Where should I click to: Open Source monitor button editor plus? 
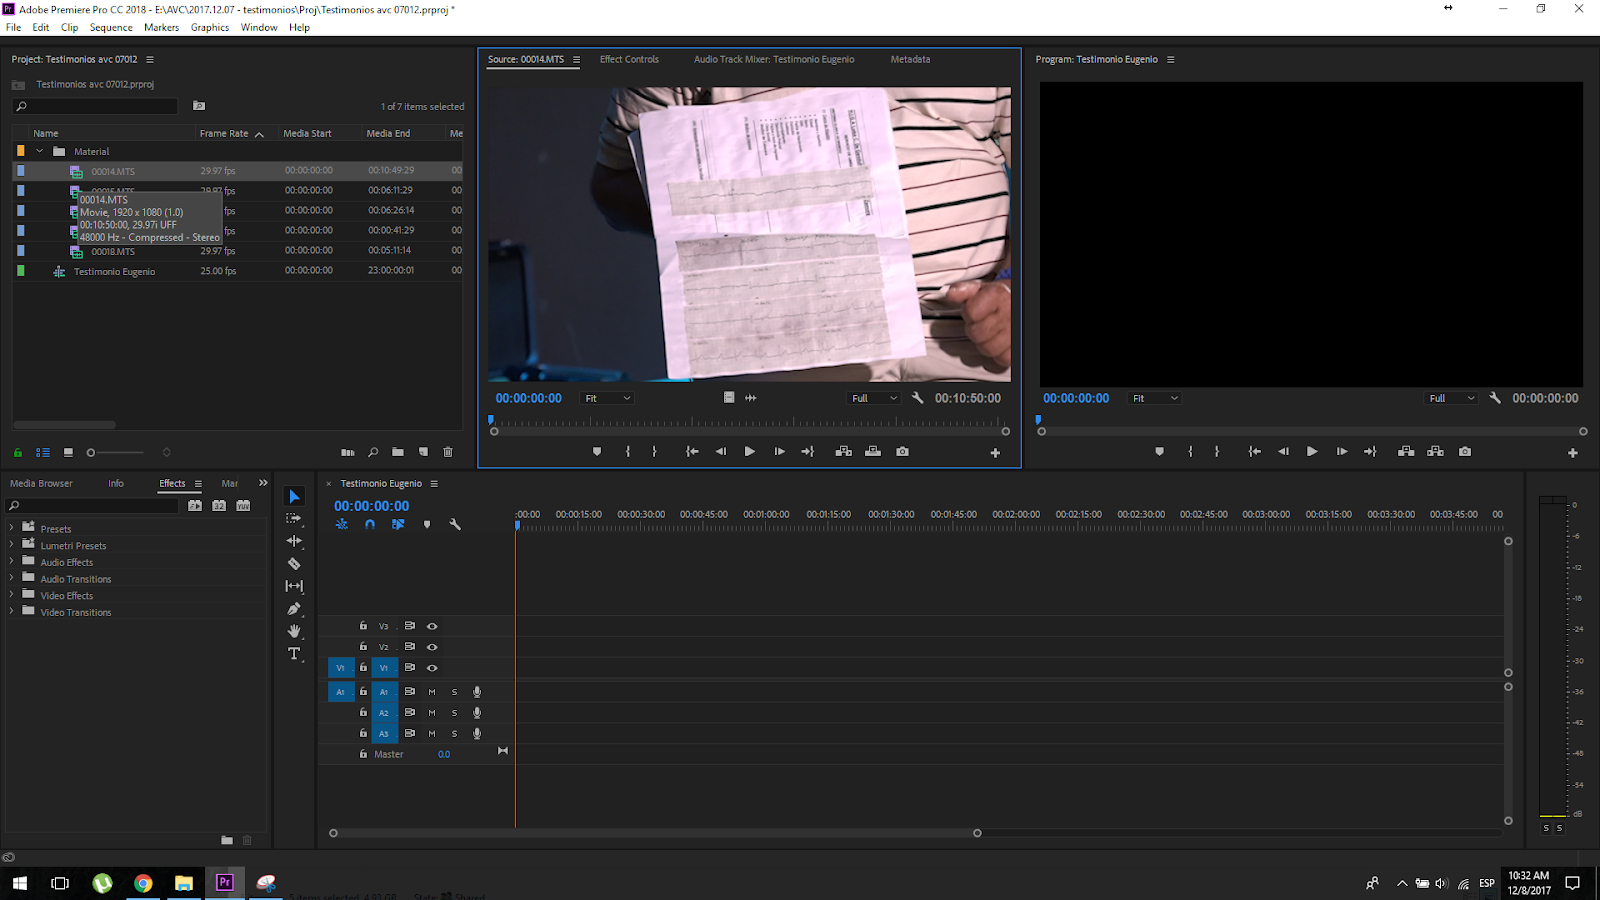coord(995,453)
